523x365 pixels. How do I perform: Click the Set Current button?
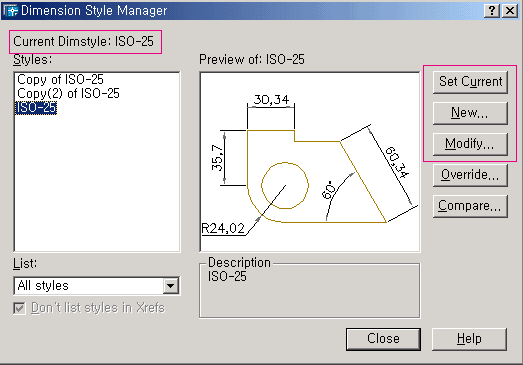tap(470, 82)
